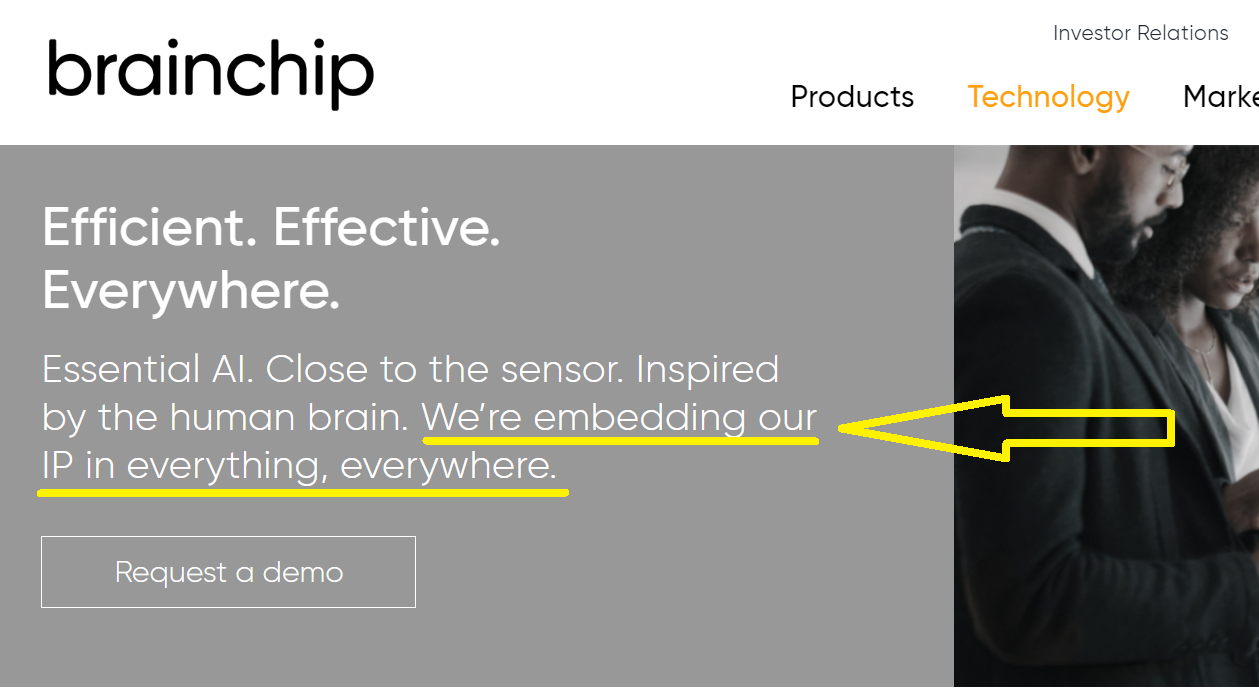
Task: Open the Investor Relations link
Action: [1140, 33]
